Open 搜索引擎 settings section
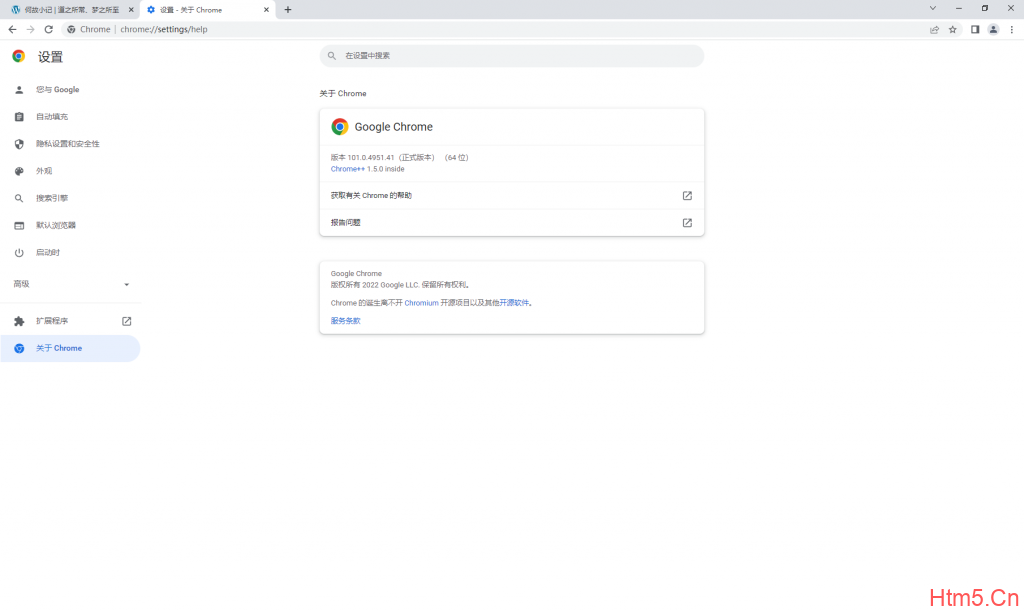The image size is (1024, 611). click(x=70, y=198)
